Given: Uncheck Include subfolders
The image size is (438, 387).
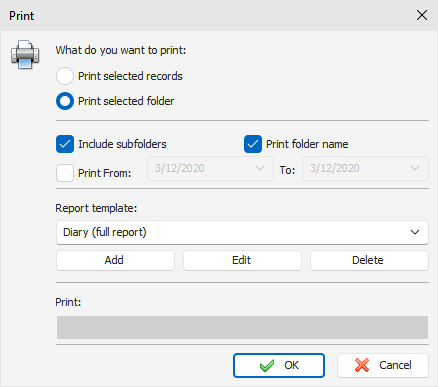Looking at the screenshot, I should (65, 144).
